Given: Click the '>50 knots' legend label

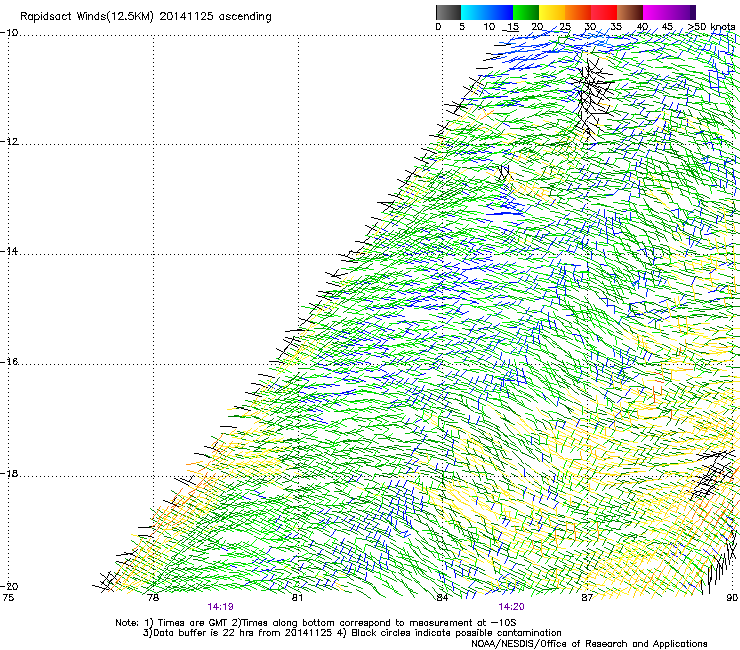Looking at the screenshot, I should [712, 27].
